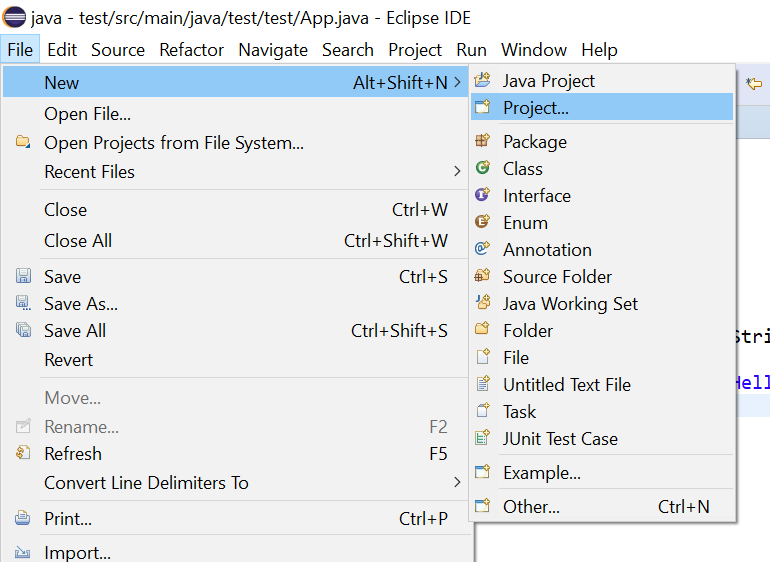Select Package from New submenu

602,142
